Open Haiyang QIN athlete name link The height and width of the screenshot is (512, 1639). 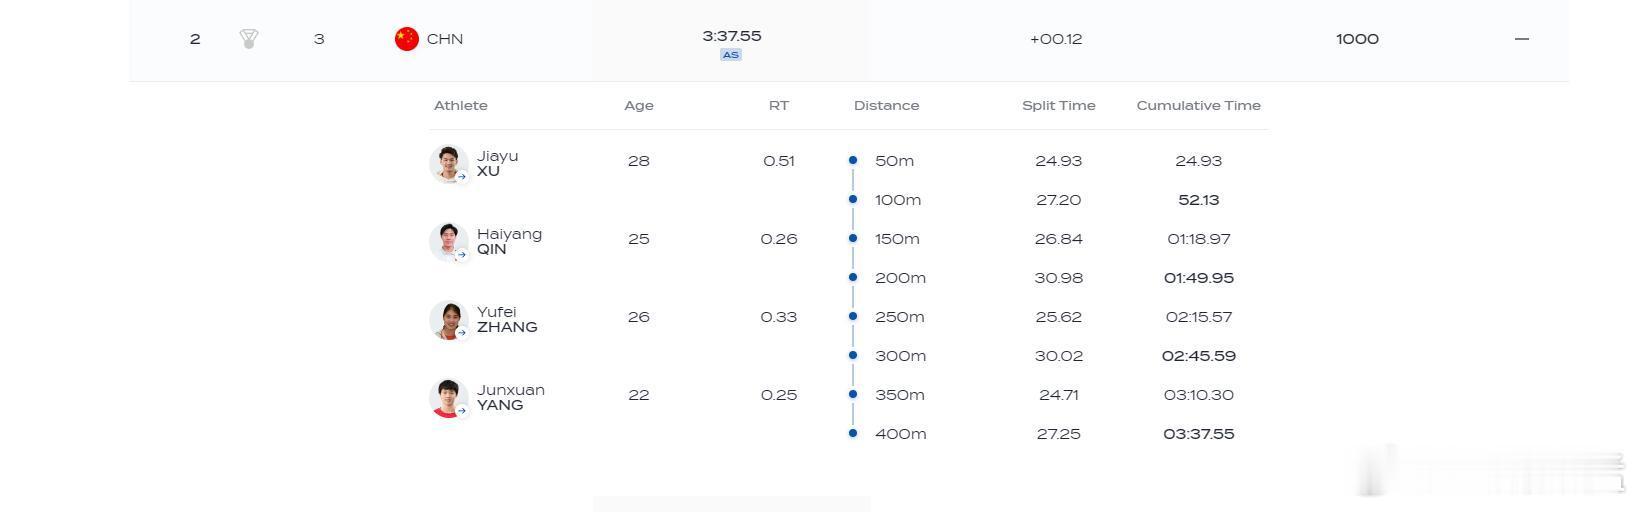coord(509,241)
